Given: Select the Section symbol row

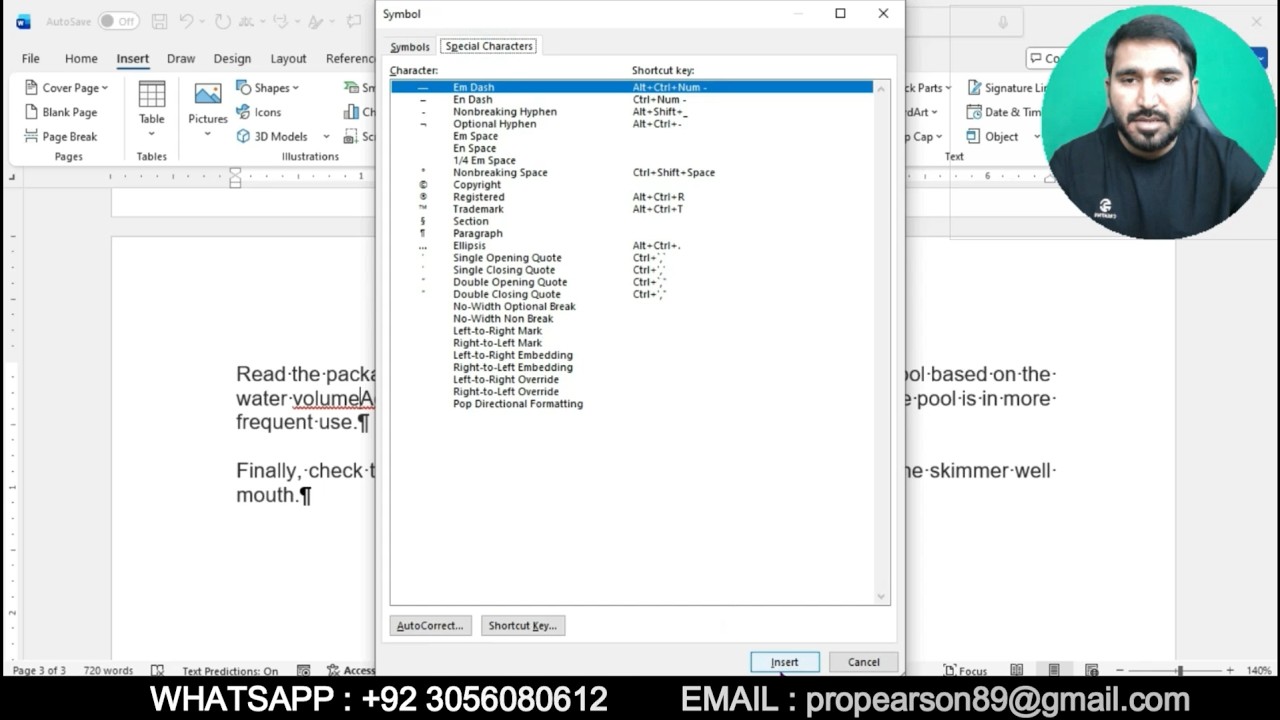Looking at the screenshot, I should 632,221.
